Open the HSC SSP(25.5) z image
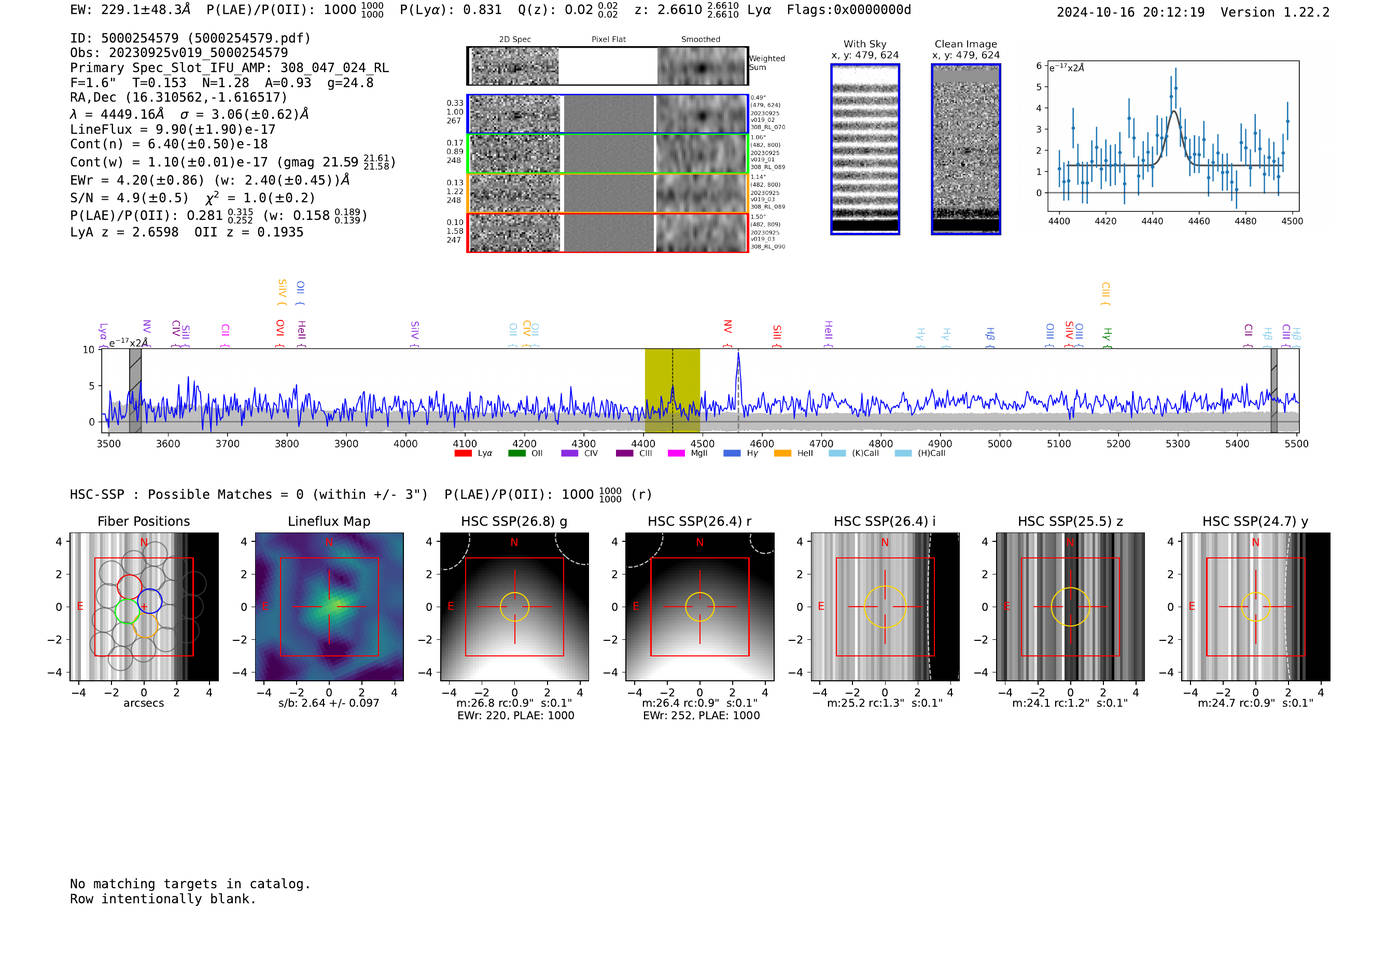The height and width of the screenshot is (953, 1400). pos(1070,607)
